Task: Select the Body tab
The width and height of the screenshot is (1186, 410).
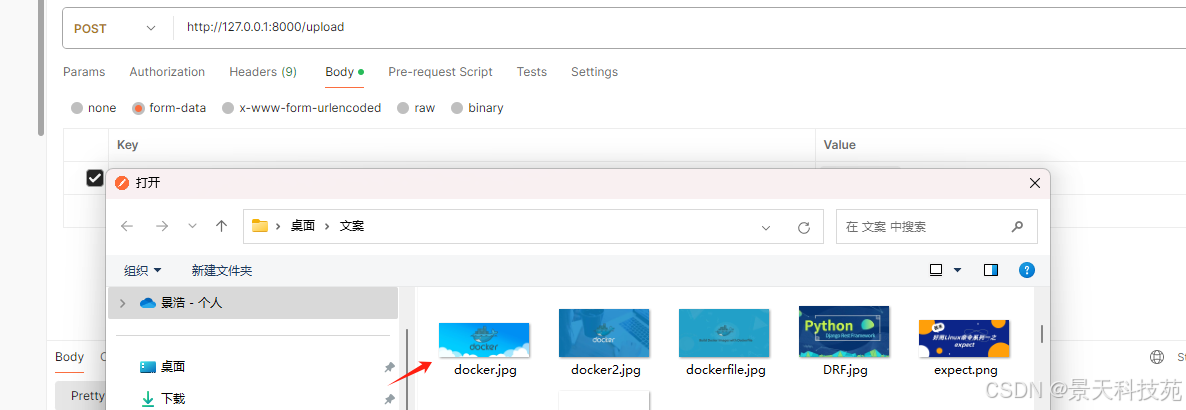Action: [x=344, y=72]
